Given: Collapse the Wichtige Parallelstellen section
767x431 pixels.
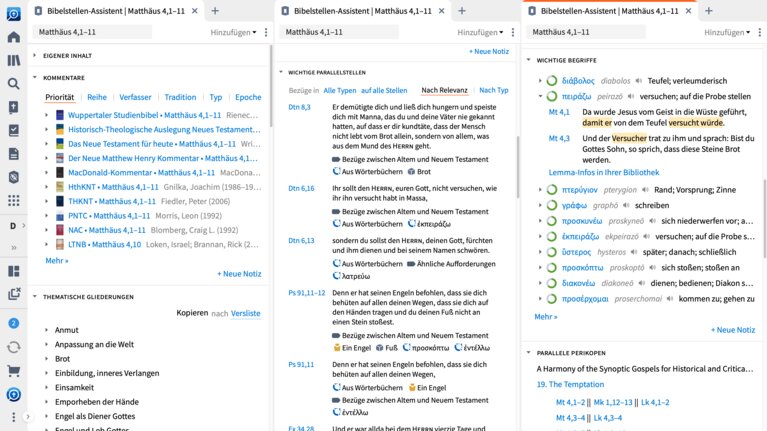Looking at the screenshot, I should [x=281, y=72].
